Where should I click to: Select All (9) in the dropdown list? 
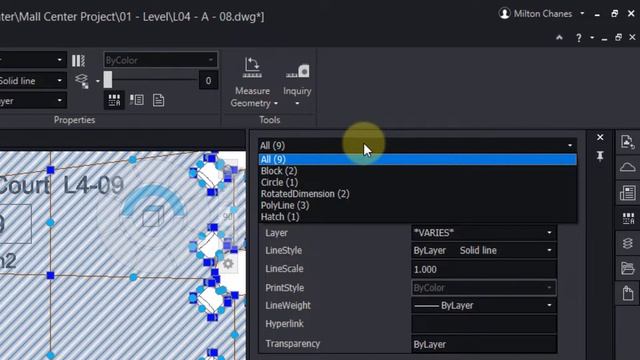[417, 160]
